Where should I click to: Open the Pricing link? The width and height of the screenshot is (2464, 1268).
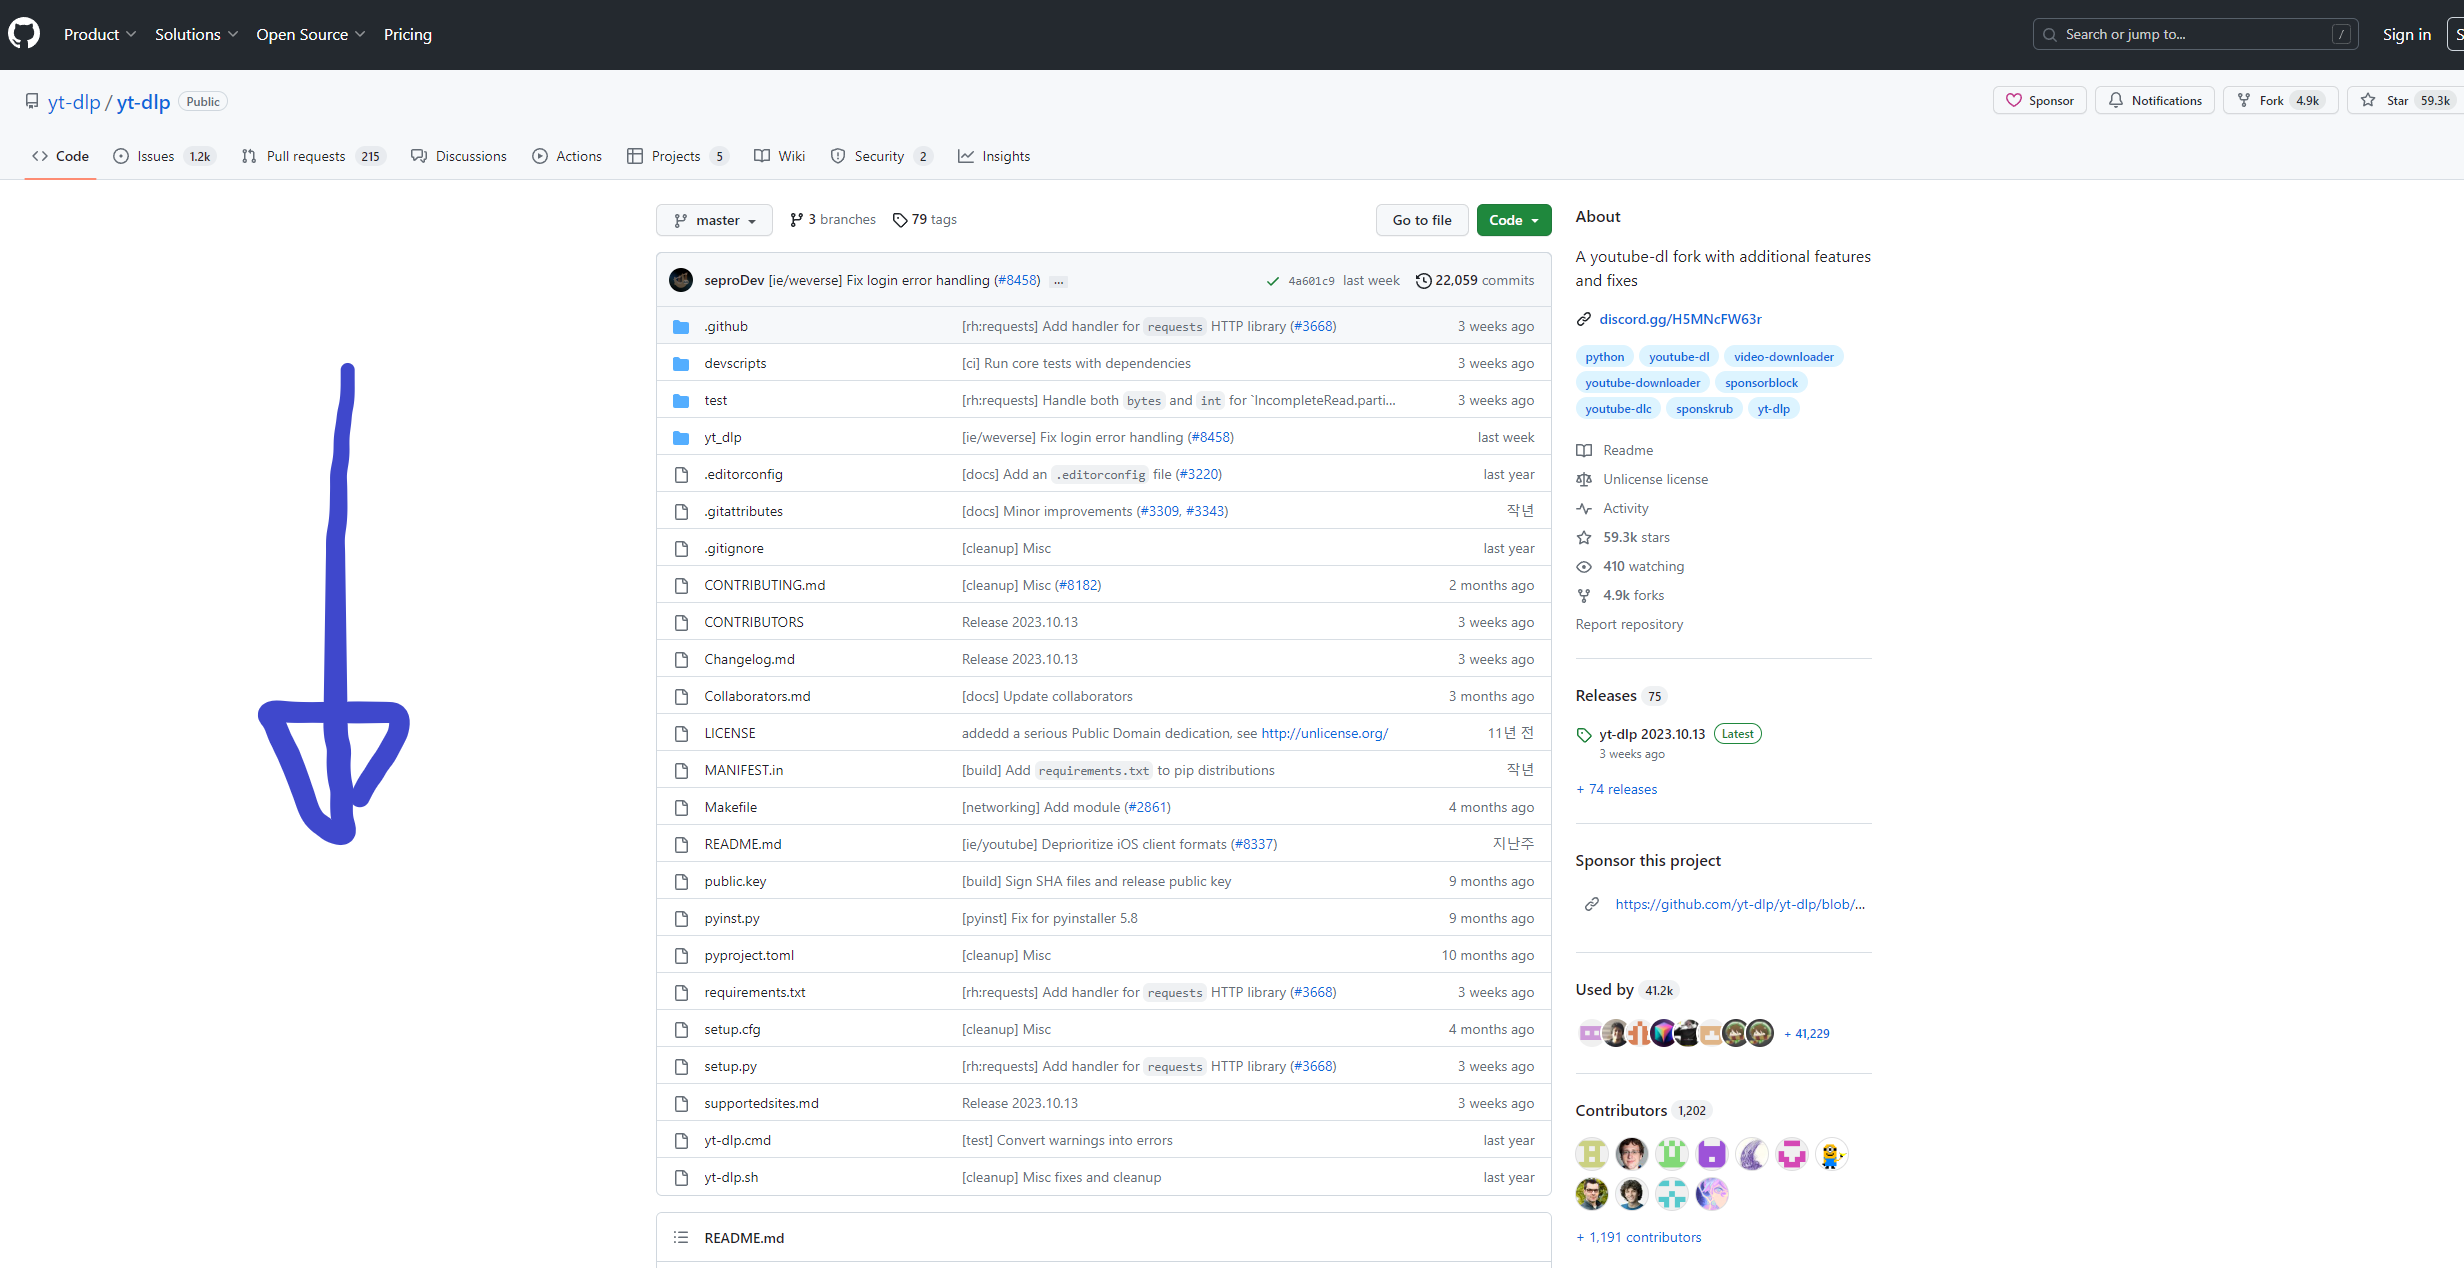point(408,34)
